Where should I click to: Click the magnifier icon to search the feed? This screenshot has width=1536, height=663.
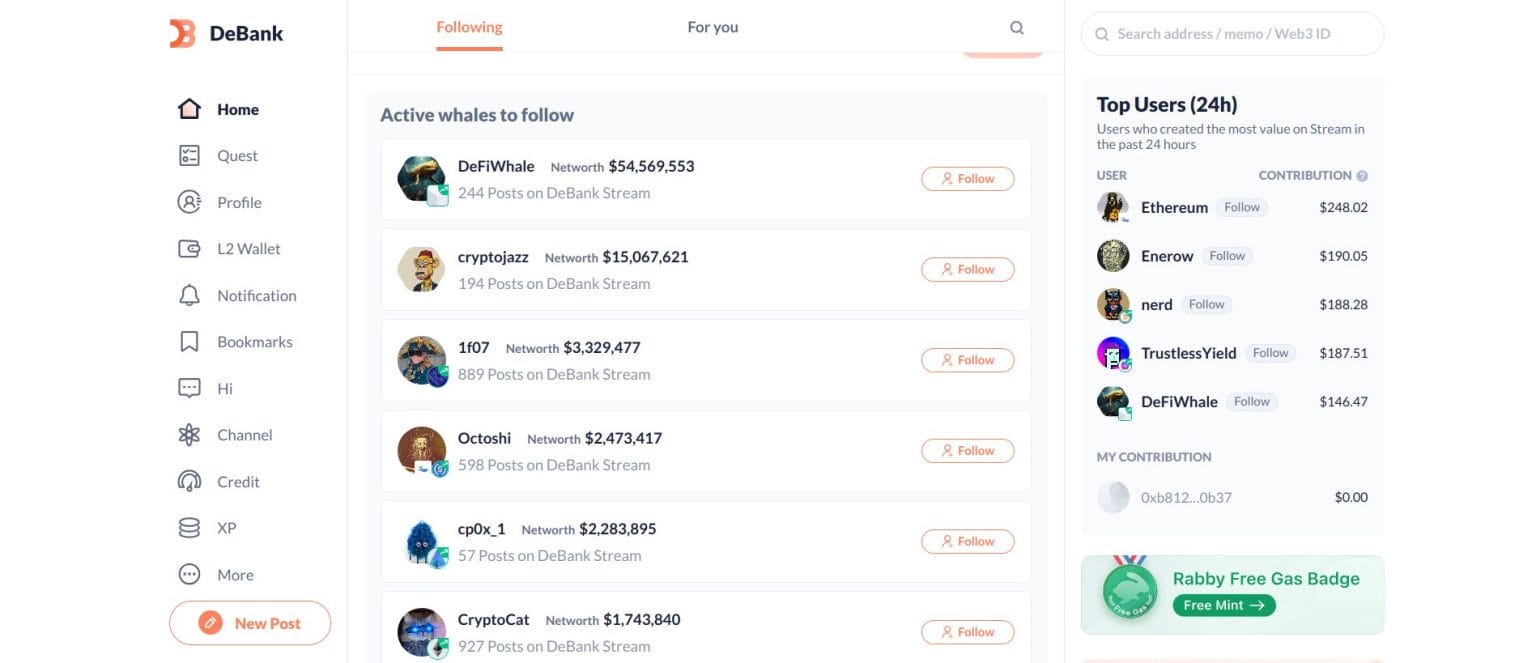coord(1016,27)
